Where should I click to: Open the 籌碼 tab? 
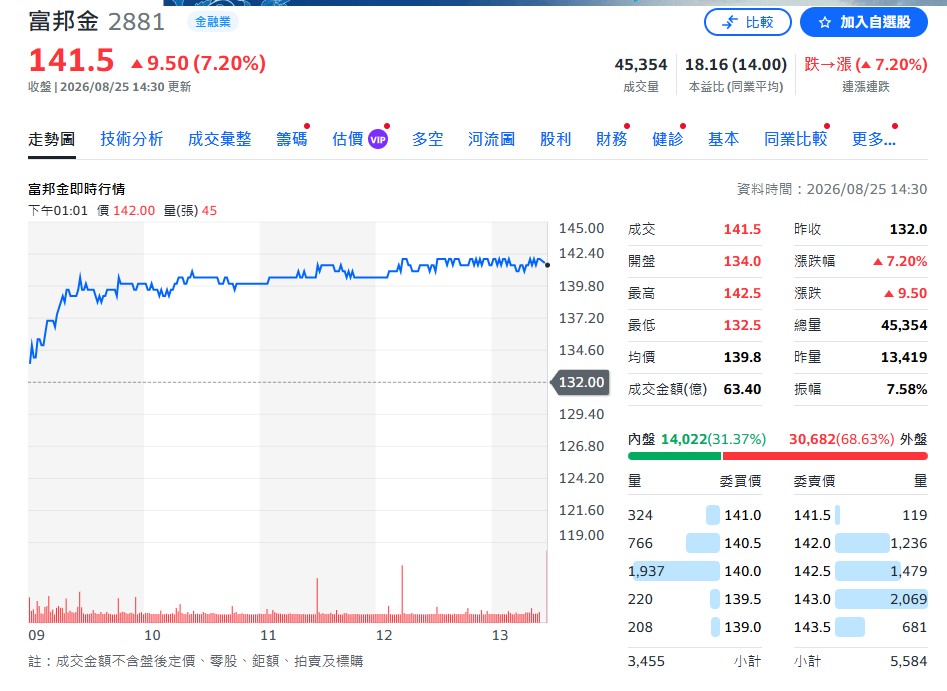pyautogui.click(x=292, y=139)
